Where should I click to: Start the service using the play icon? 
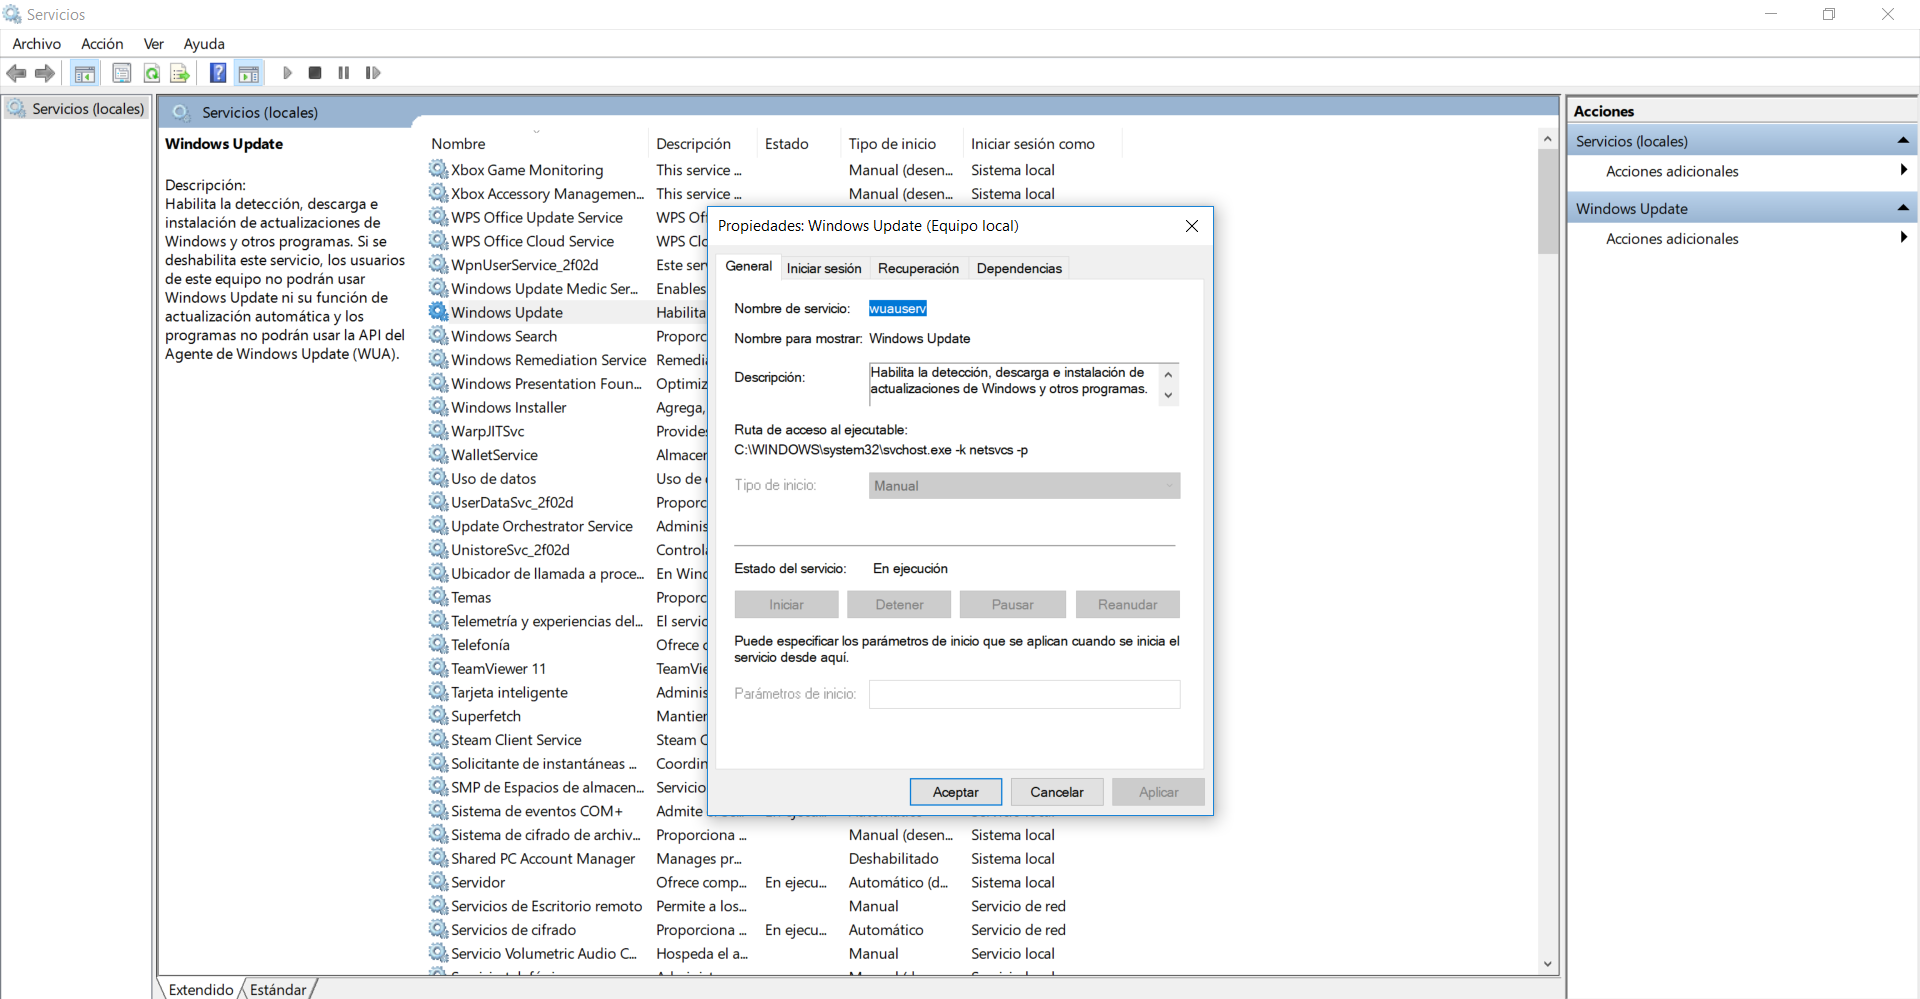click(x=287, y=73)
